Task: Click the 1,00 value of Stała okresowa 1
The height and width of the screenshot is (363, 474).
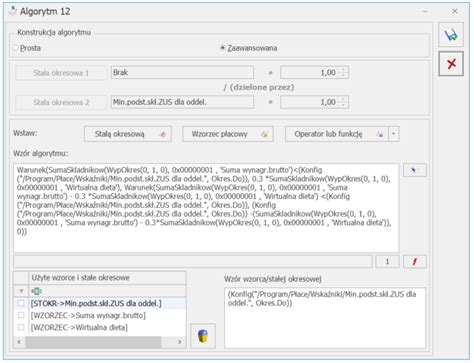Action: pyautogui.click(x=309, y=72)
